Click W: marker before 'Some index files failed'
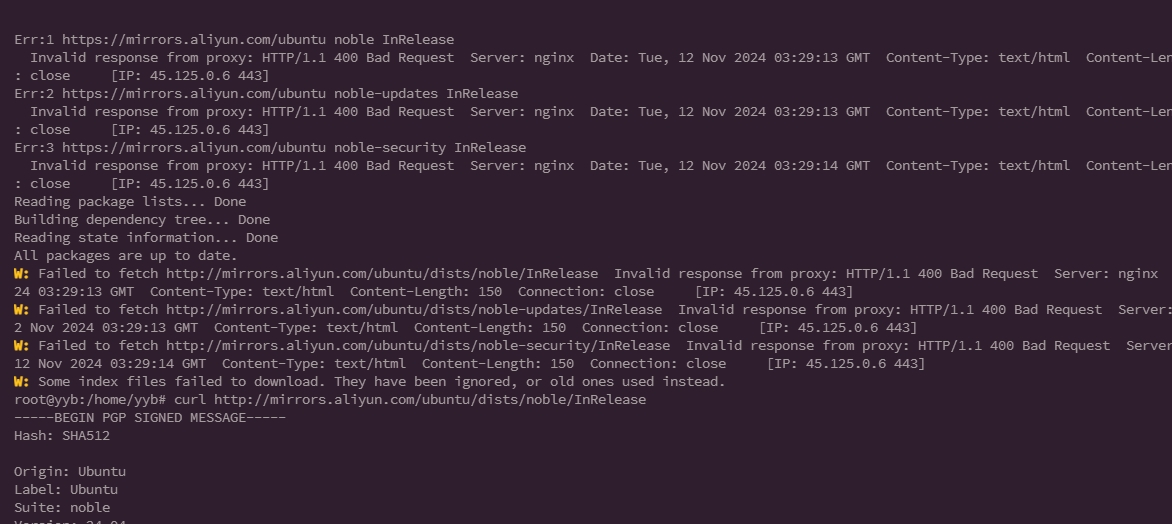This screenshot has width=1172, height=524. pos(22,381)
